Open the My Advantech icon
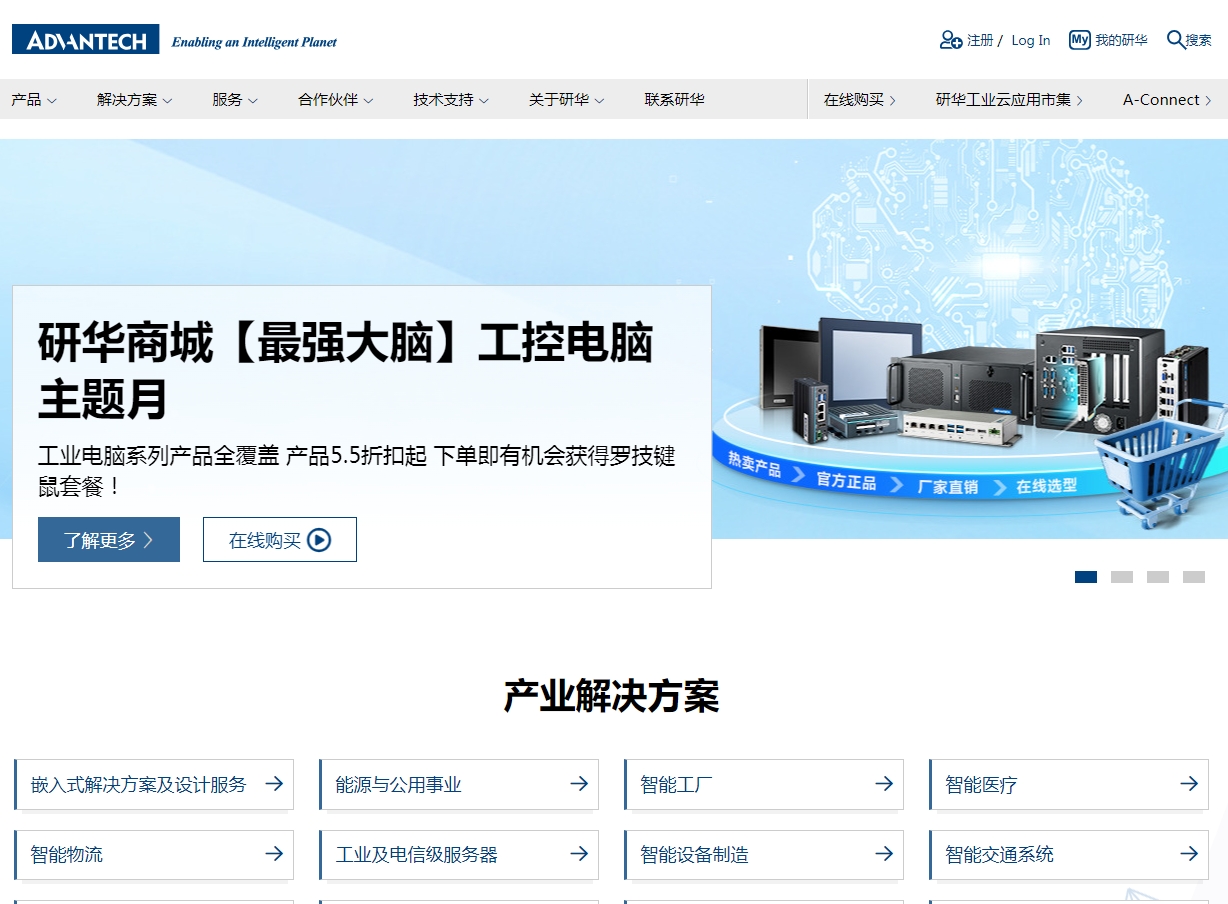Screen dimensions: 1228x904 (x=1079, y=40)
